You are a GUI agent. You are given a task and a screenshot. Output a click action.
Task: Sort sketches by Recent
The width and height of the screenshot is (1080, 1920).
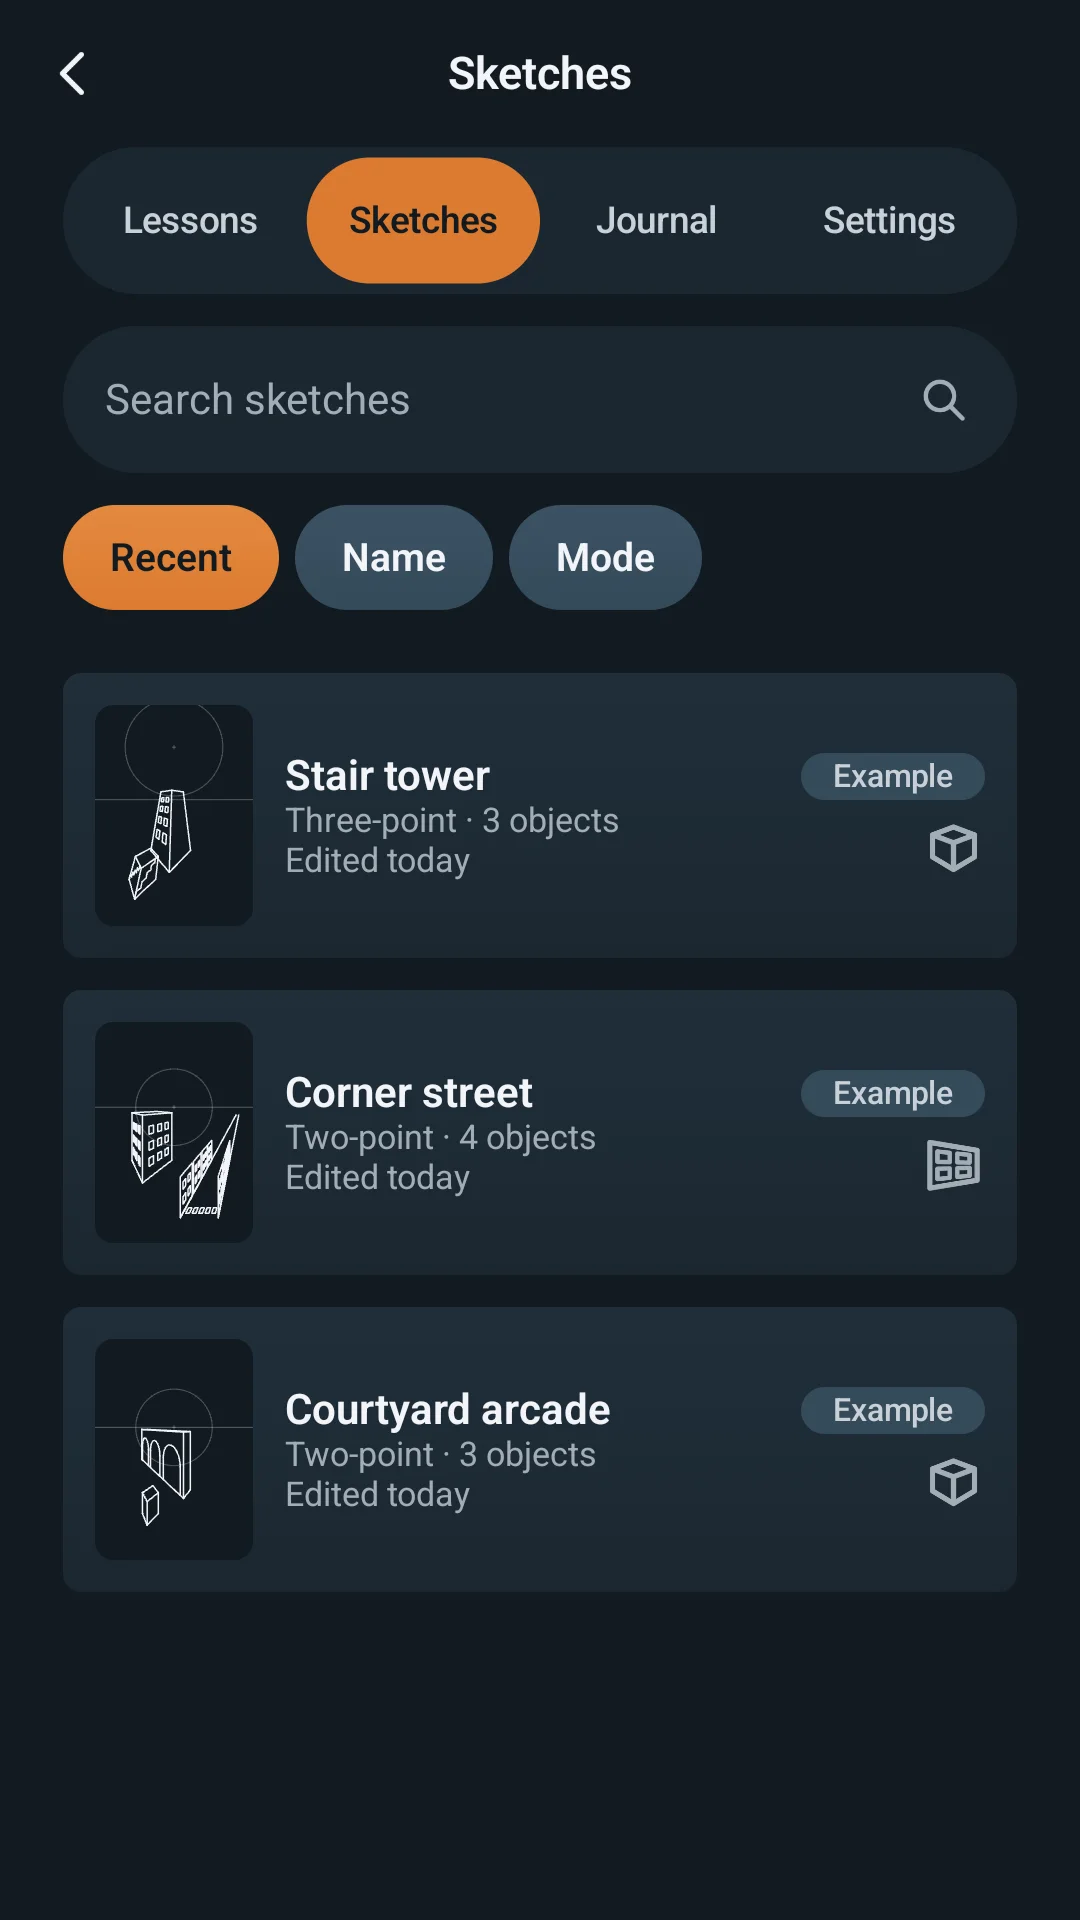(171, 557)
